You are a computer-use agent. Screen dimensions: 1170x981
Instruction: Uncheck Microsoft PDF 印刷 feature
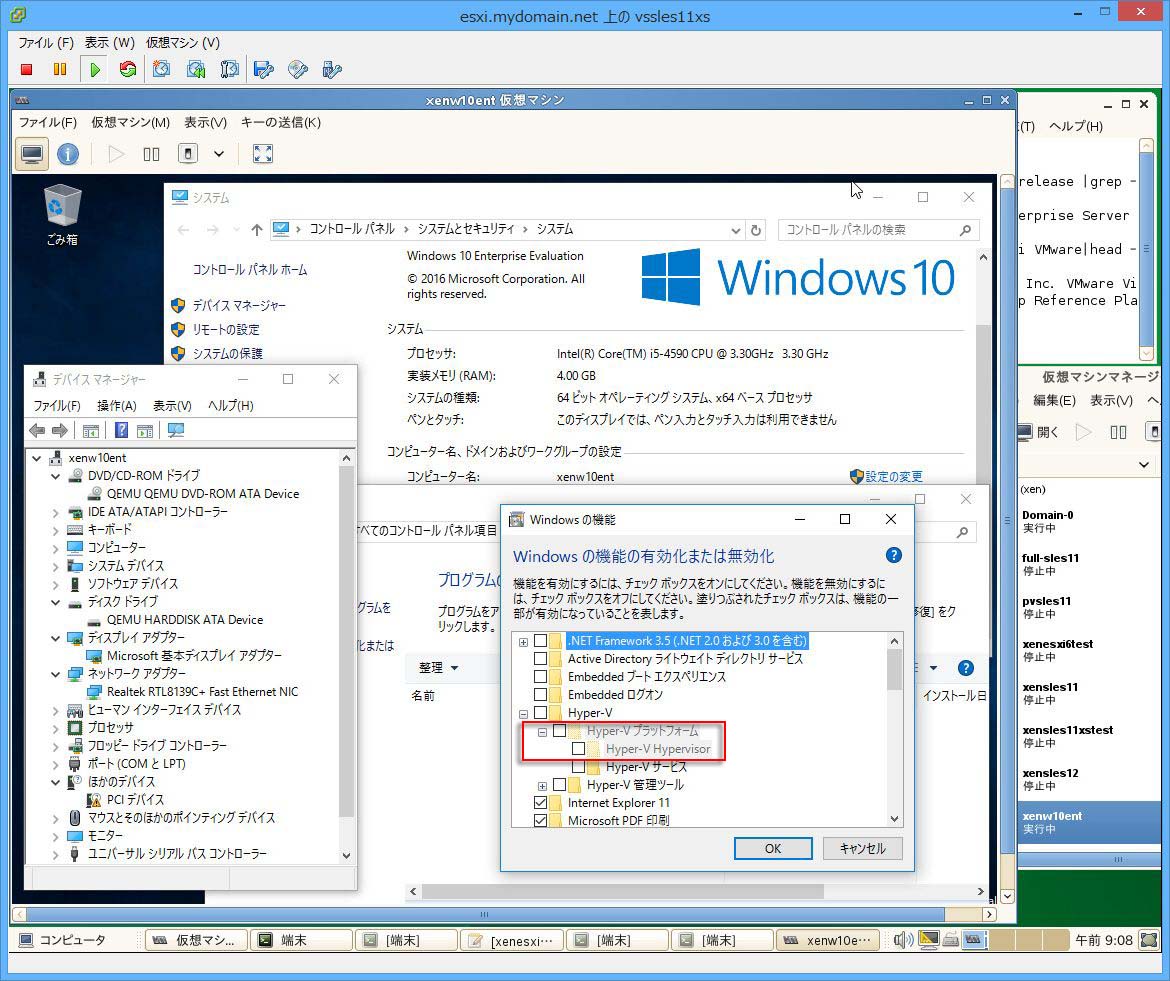[540, 821]
